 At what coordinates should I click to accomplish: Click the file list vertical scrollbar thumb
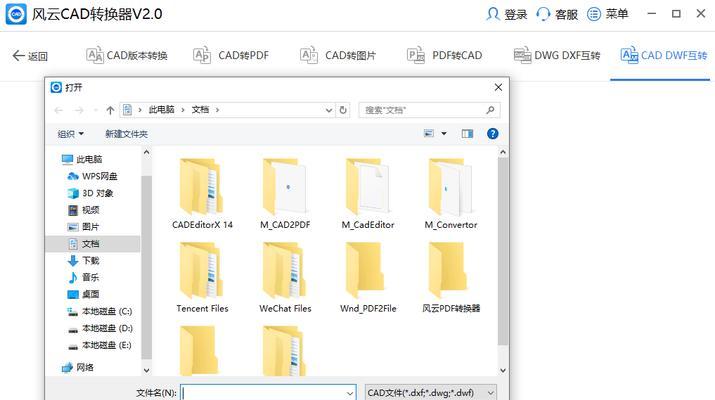(x=503, y=251)
